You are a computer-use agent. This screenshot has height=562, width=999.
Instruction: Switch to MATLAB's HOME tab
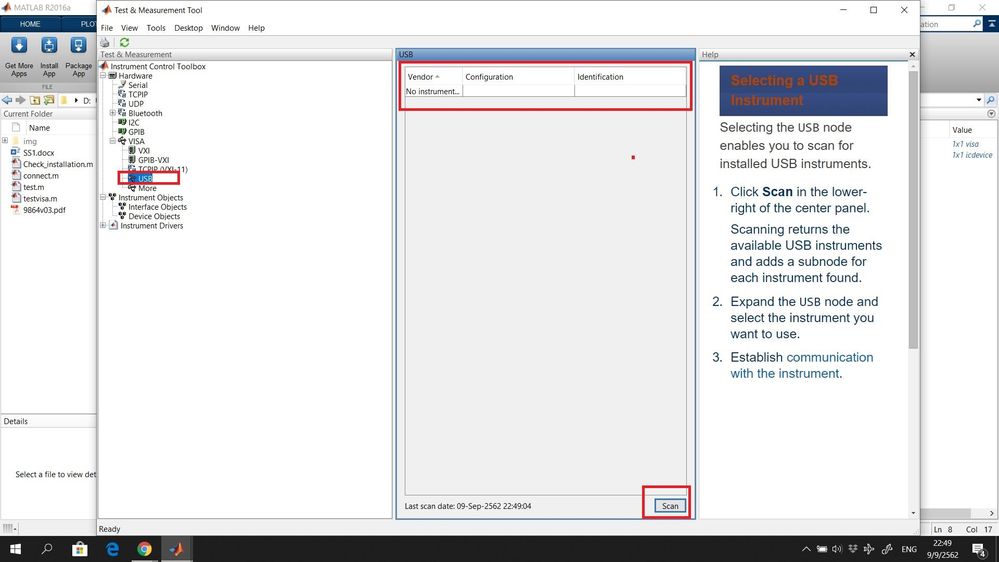click(30, 24)
